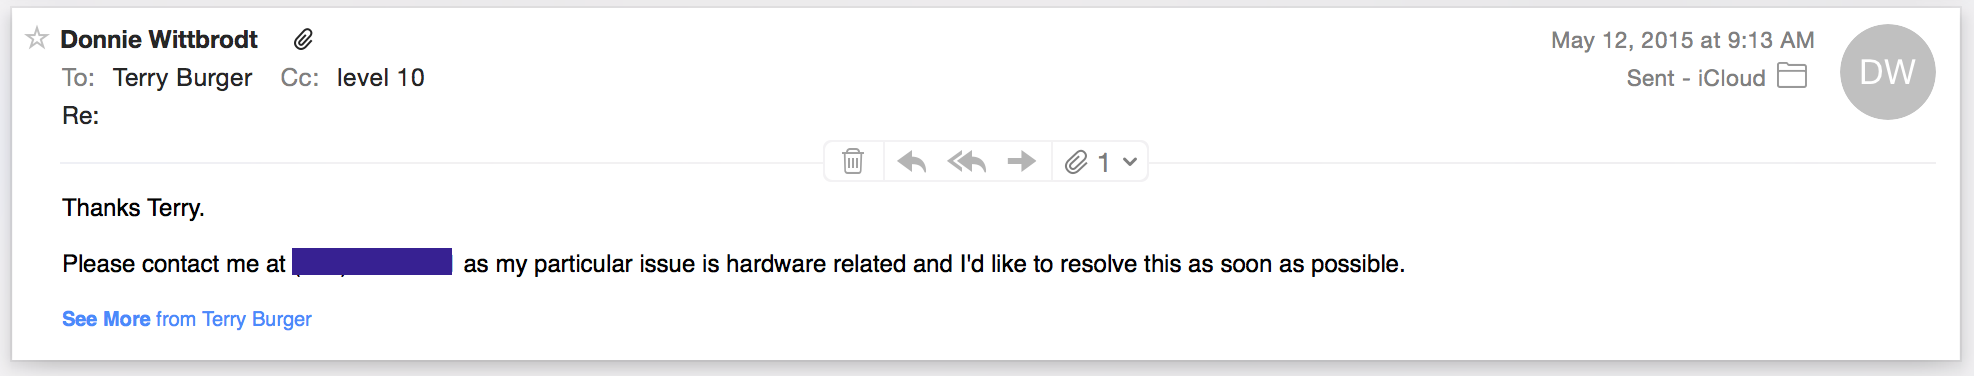The width and height of the screenshot is (1974, 376).
Task: Select recipient Terry Burger in To field
Action: (x=183, y=78)
